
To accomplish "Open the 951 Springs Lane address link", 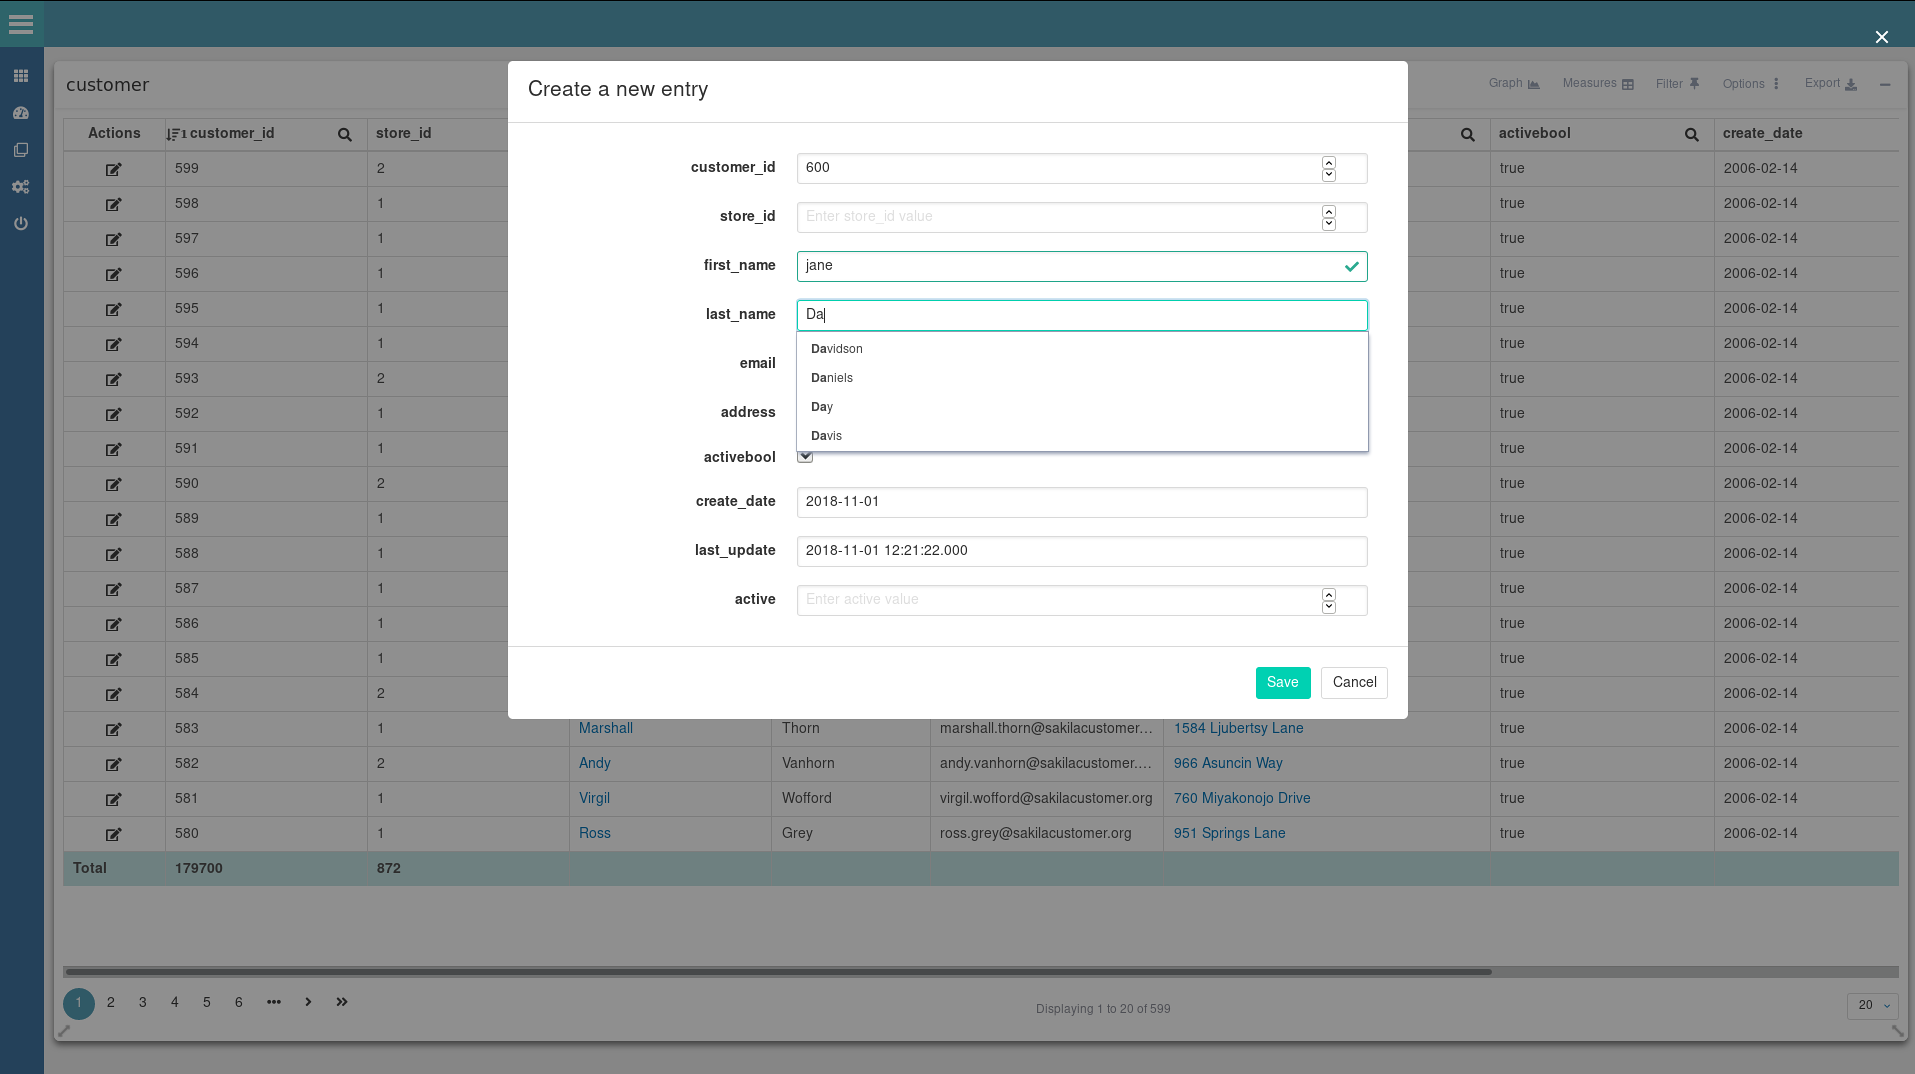I will [1230, 833].
